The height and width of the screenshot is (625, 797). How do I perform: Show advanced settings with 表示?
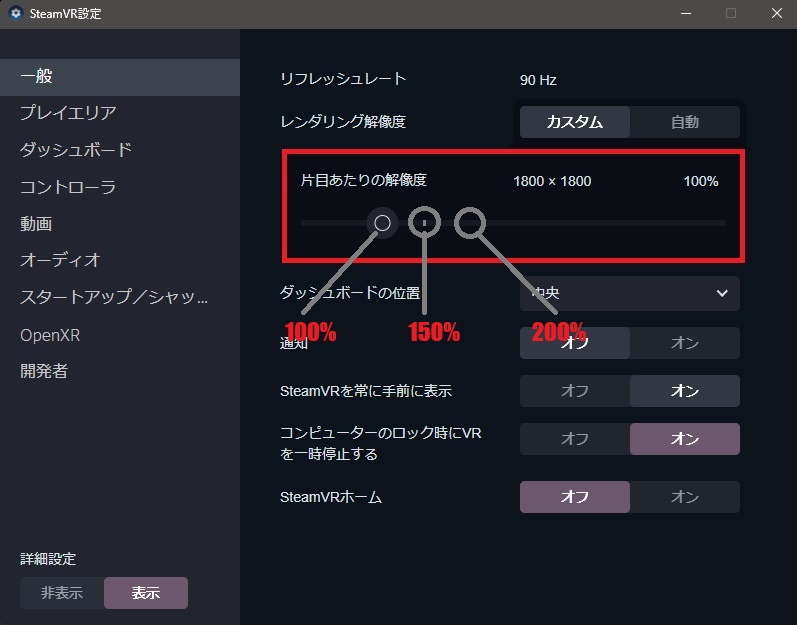coord(146,593)
